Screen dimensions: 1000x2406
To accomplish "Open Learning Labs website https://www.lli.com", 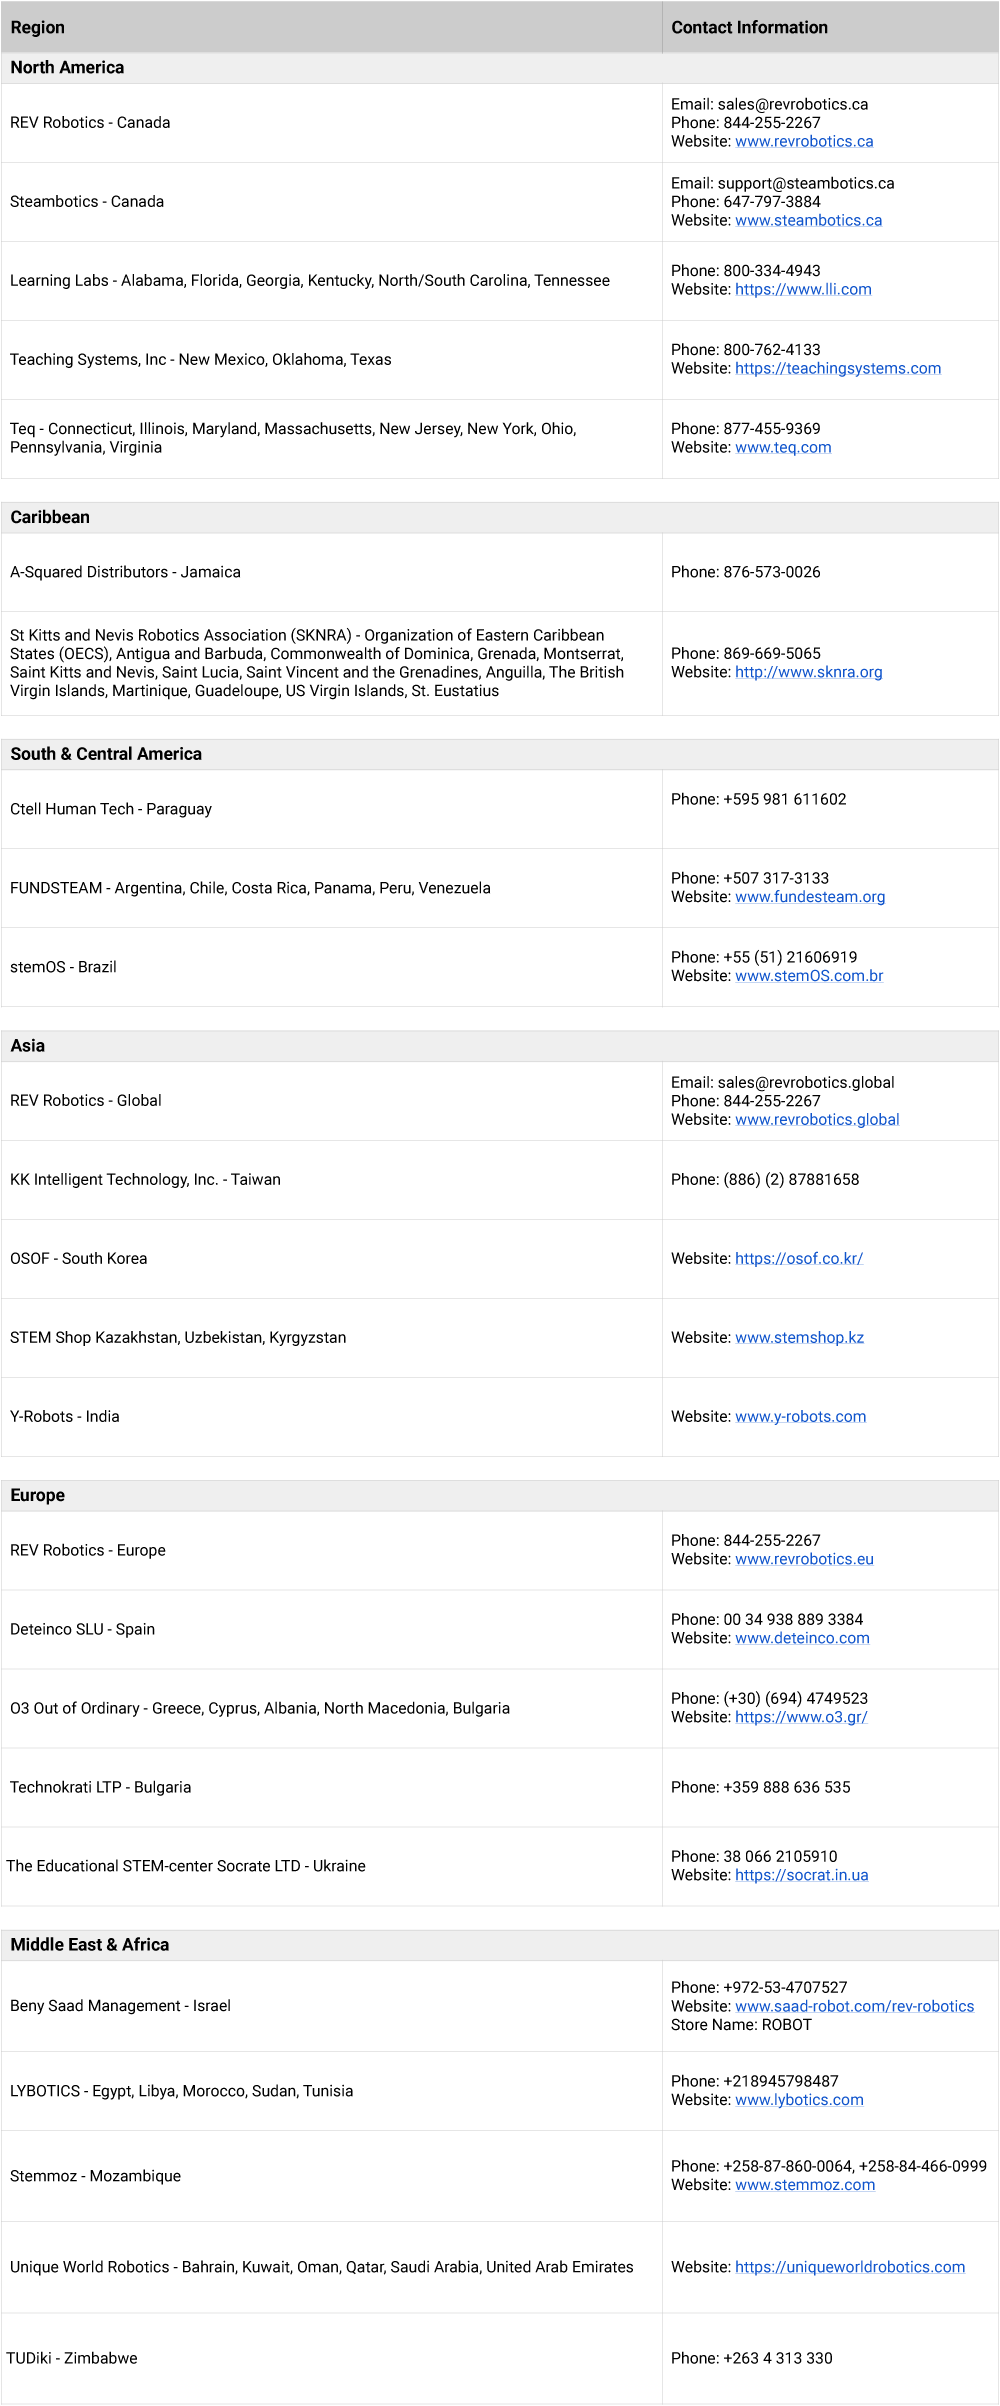I will [x=803, y=289].
